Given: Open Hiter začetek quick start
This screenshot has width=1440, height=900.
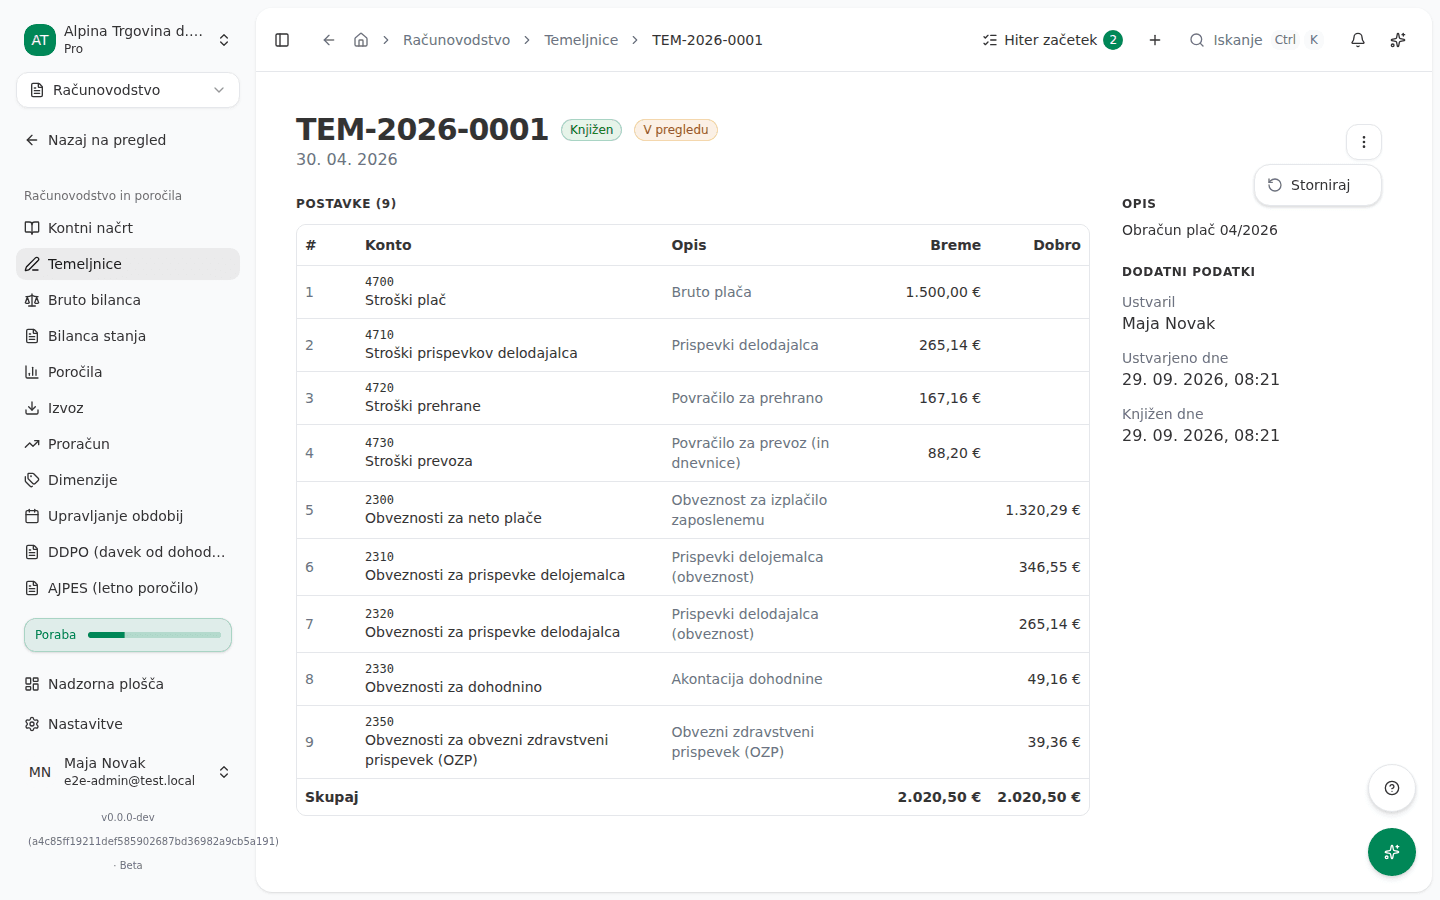Looking at the screenshot, I should click(1052, 40).
